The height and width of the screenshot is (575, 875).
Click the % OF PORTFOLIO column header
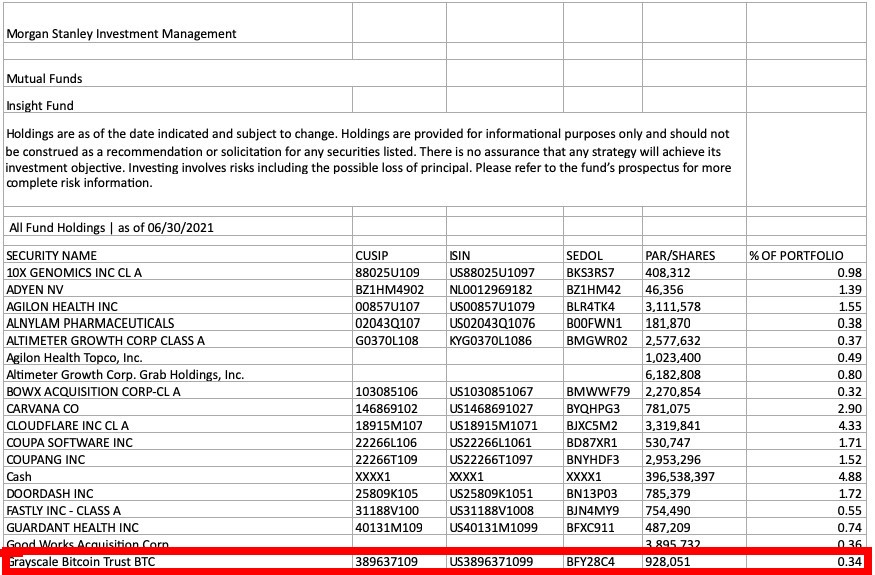click(806, 255)
